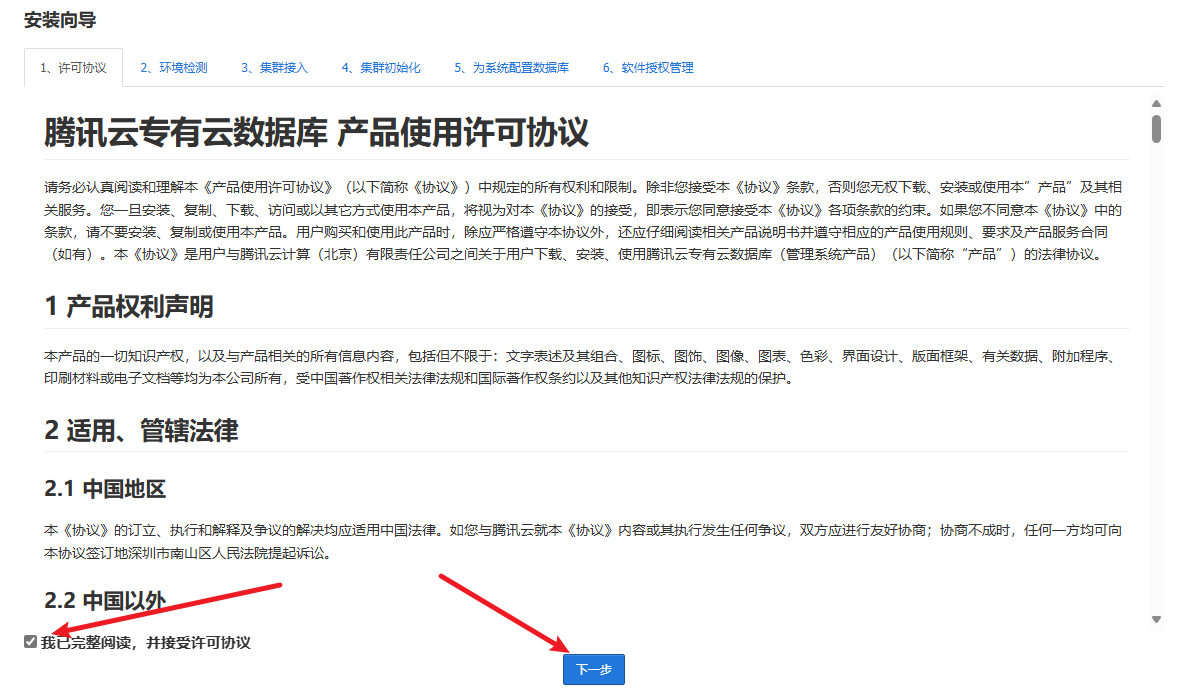
Task: Switch to the 6、软件授权管理 tab
Action: (648, 68)
